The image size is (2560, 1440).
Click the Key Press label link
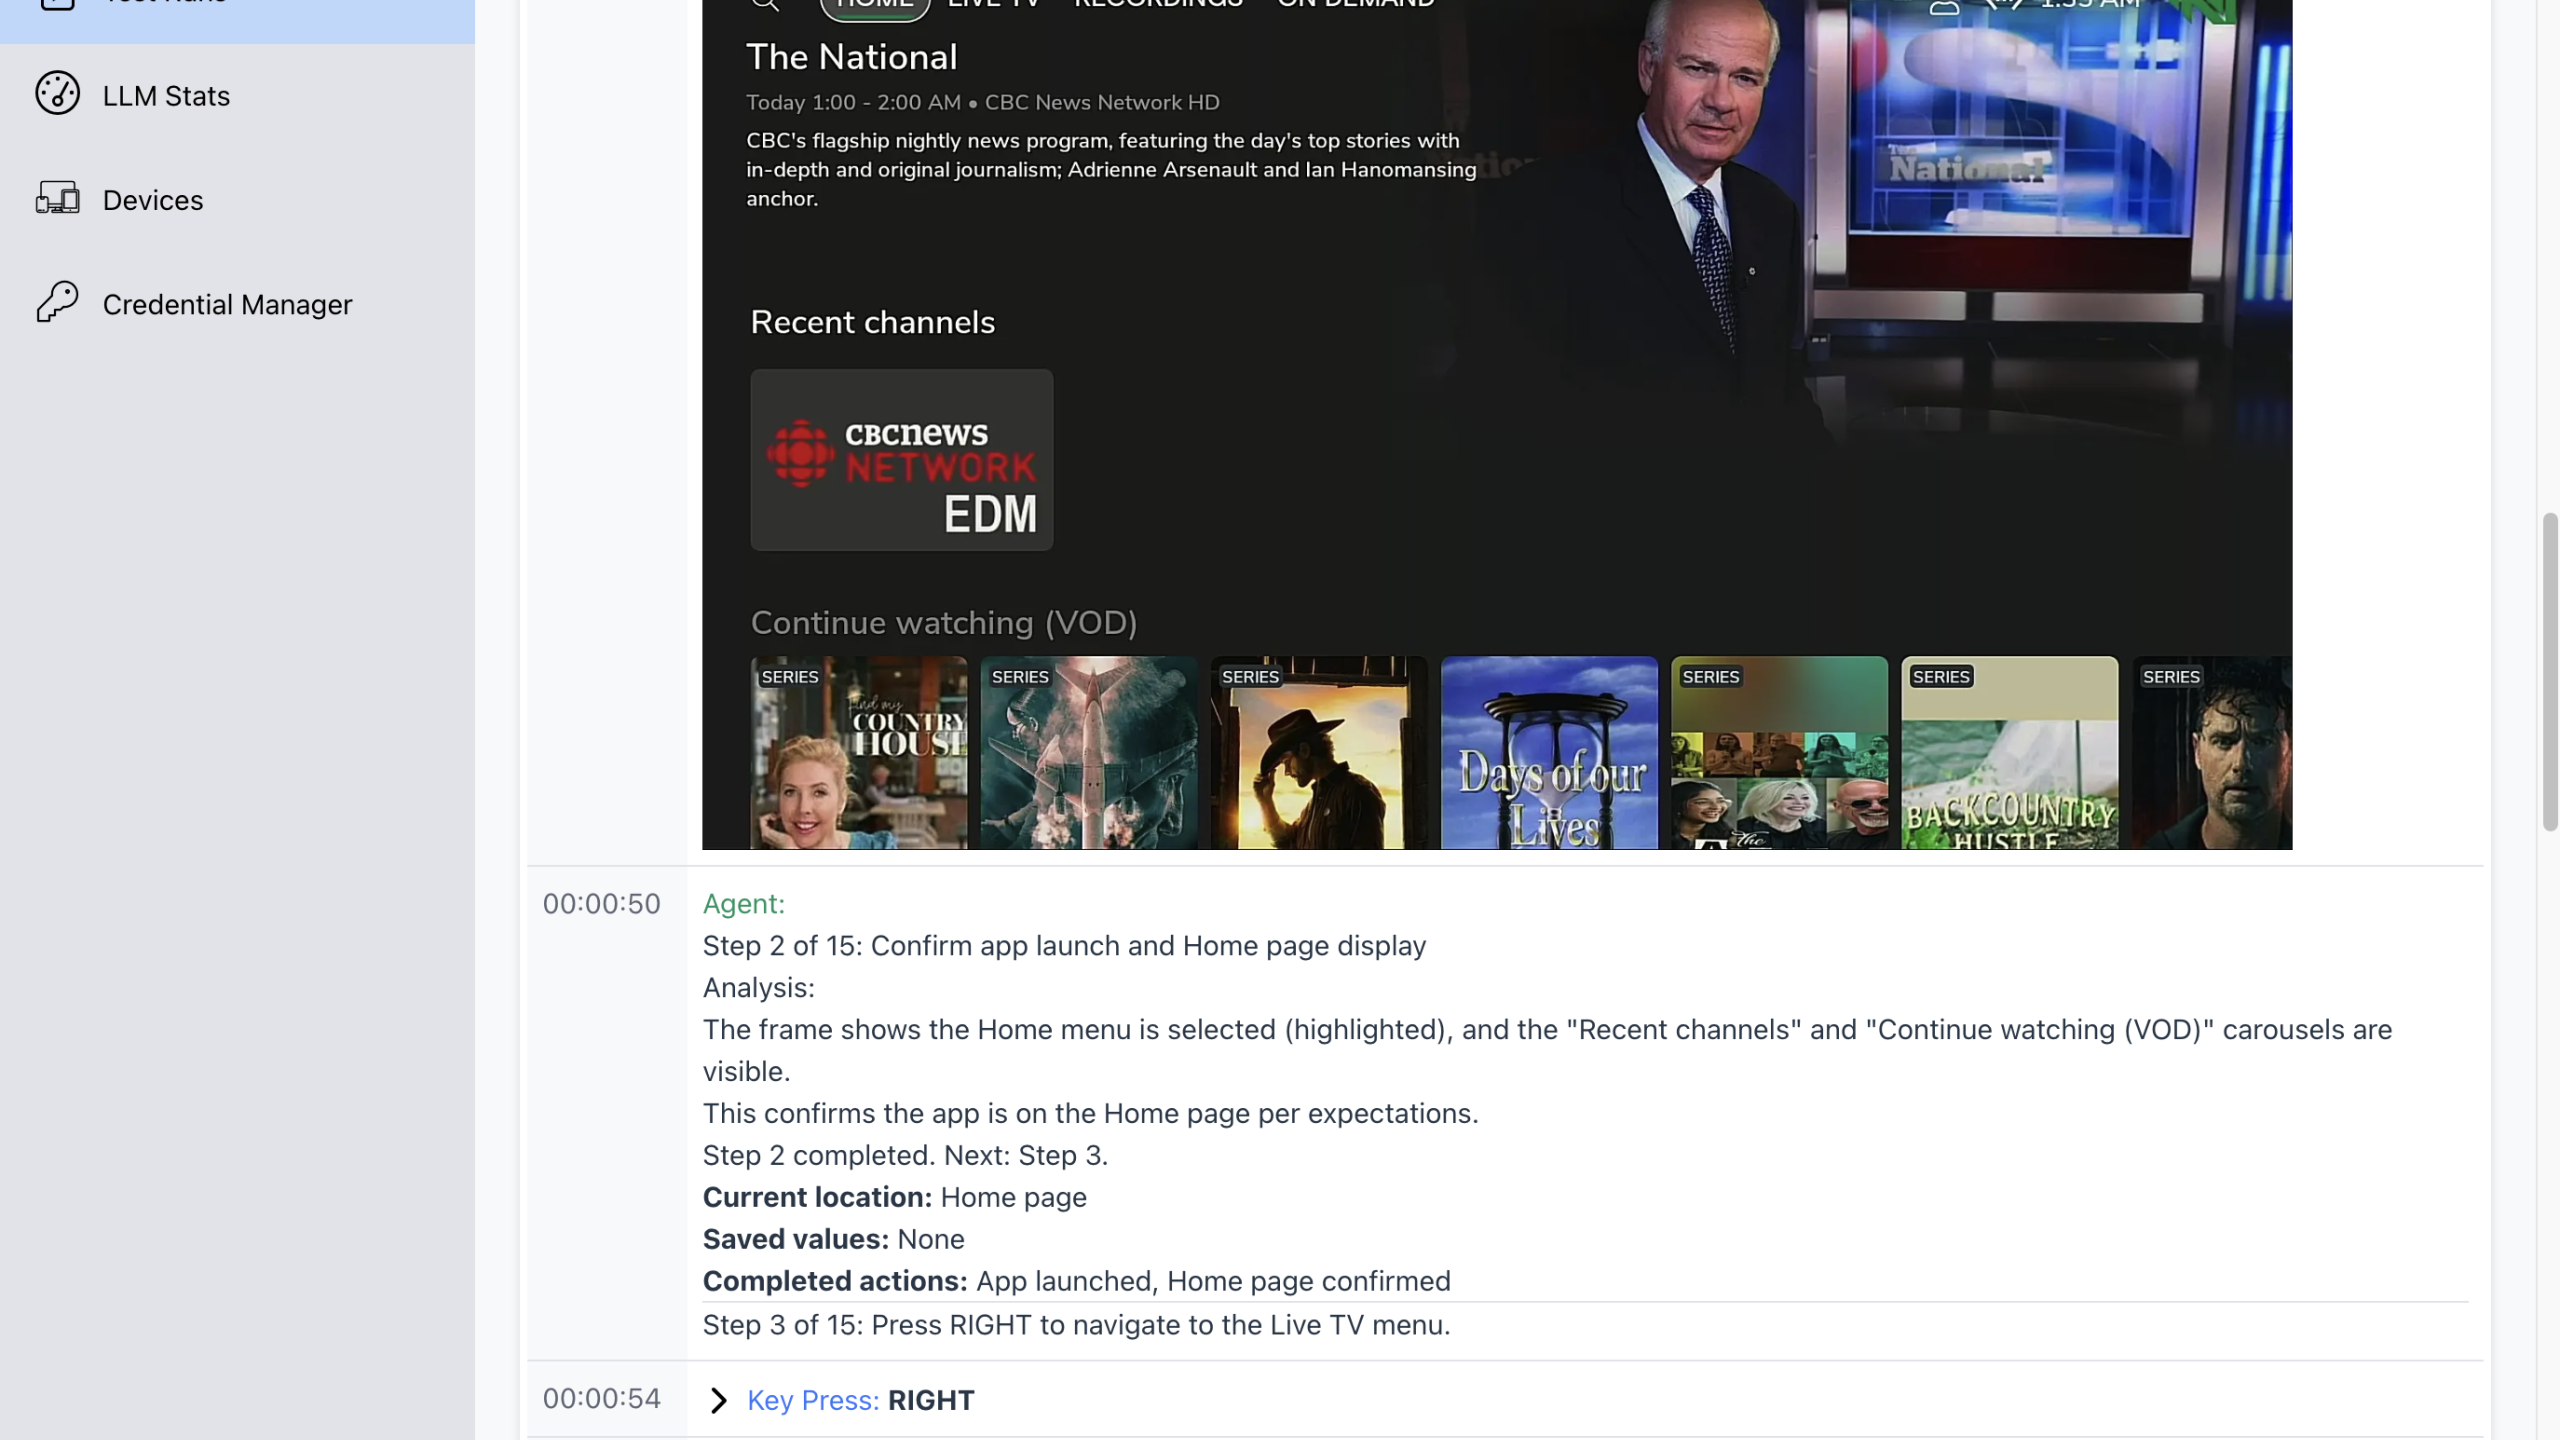813,1400
